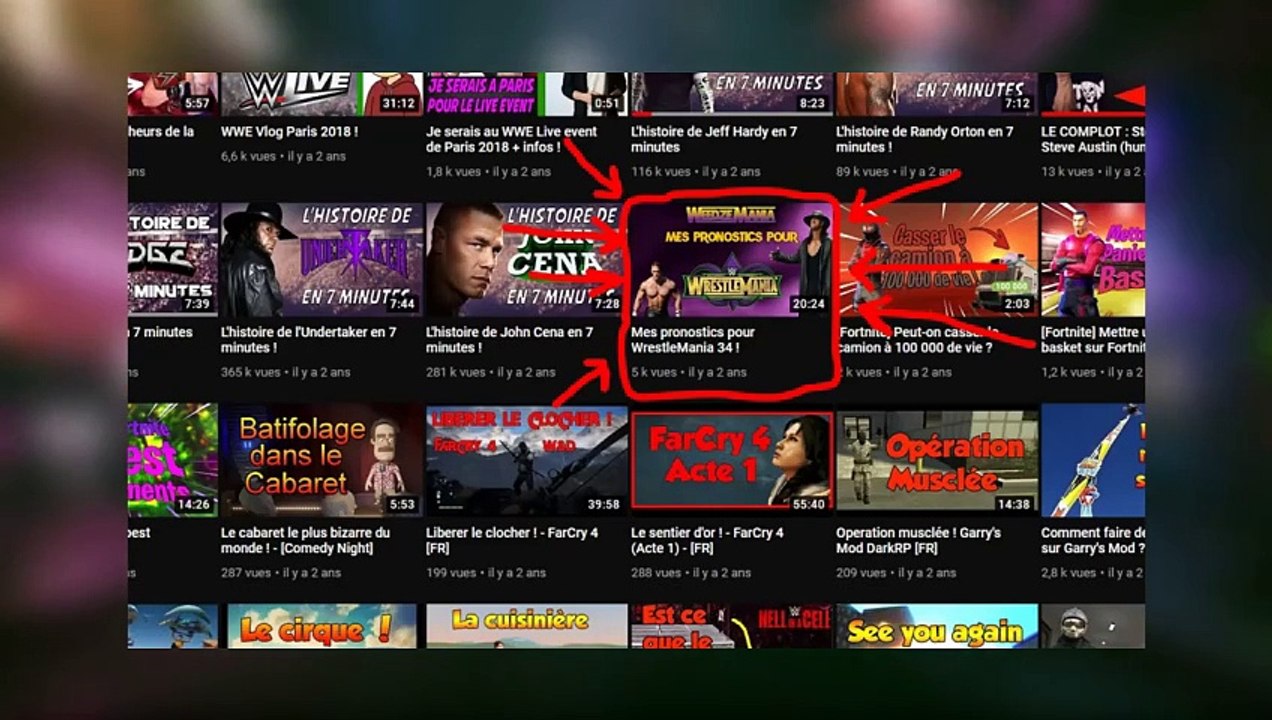Open the 'Opération Musclée' thumbnail
This screenshot has width=1272, height=720.
point(936,460)
